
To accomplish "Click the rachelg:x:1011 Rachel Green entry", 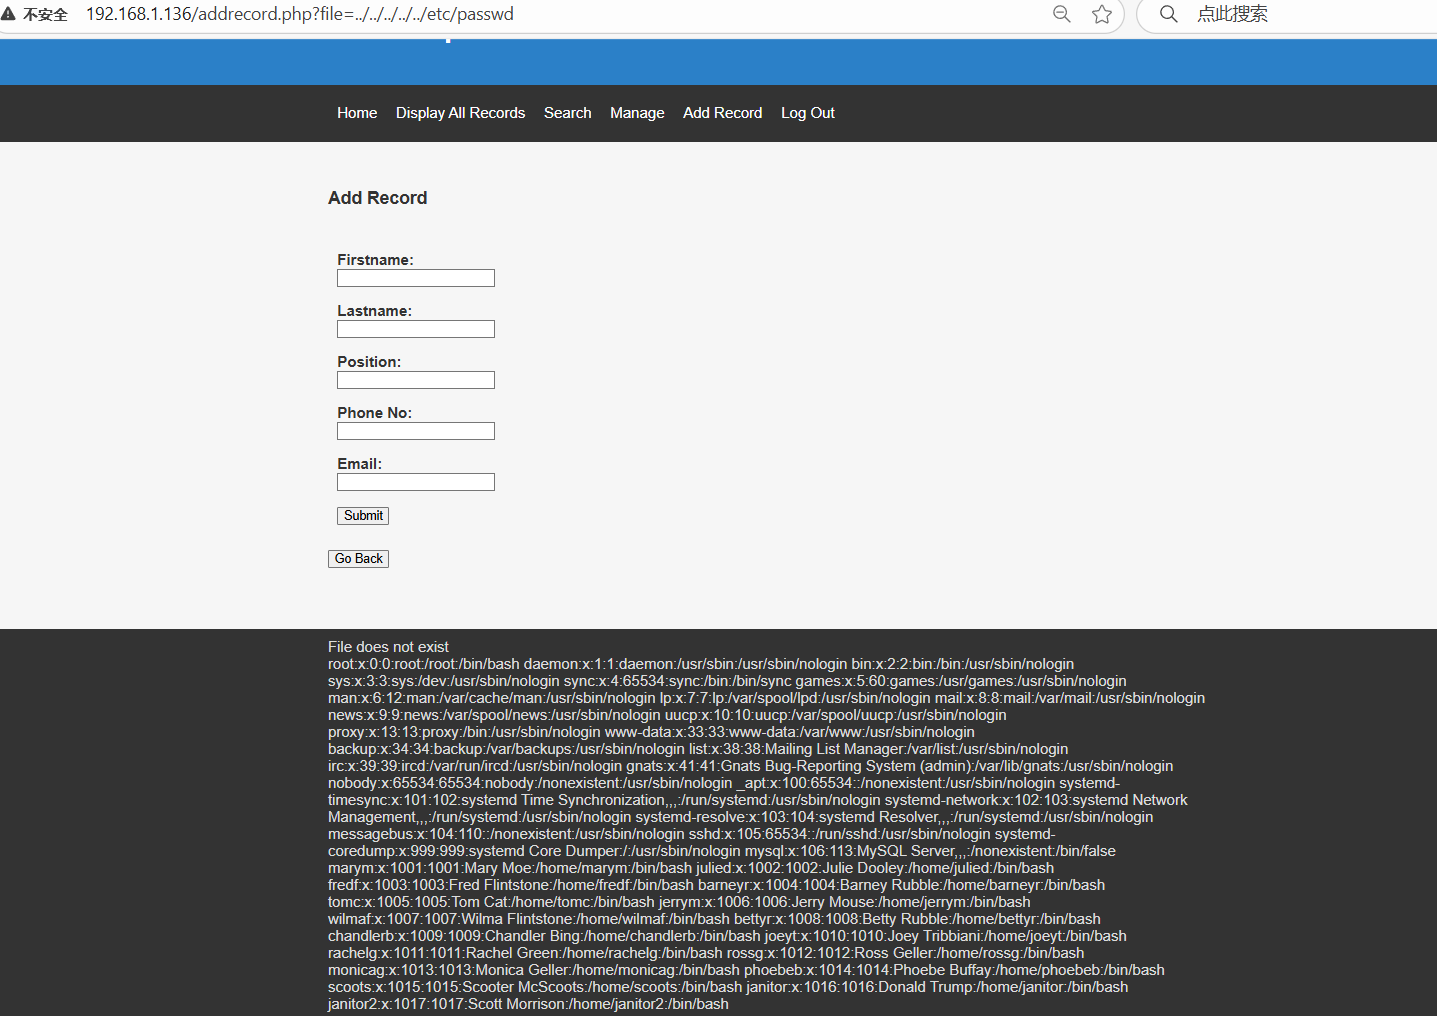I will (x=525, y=953).
